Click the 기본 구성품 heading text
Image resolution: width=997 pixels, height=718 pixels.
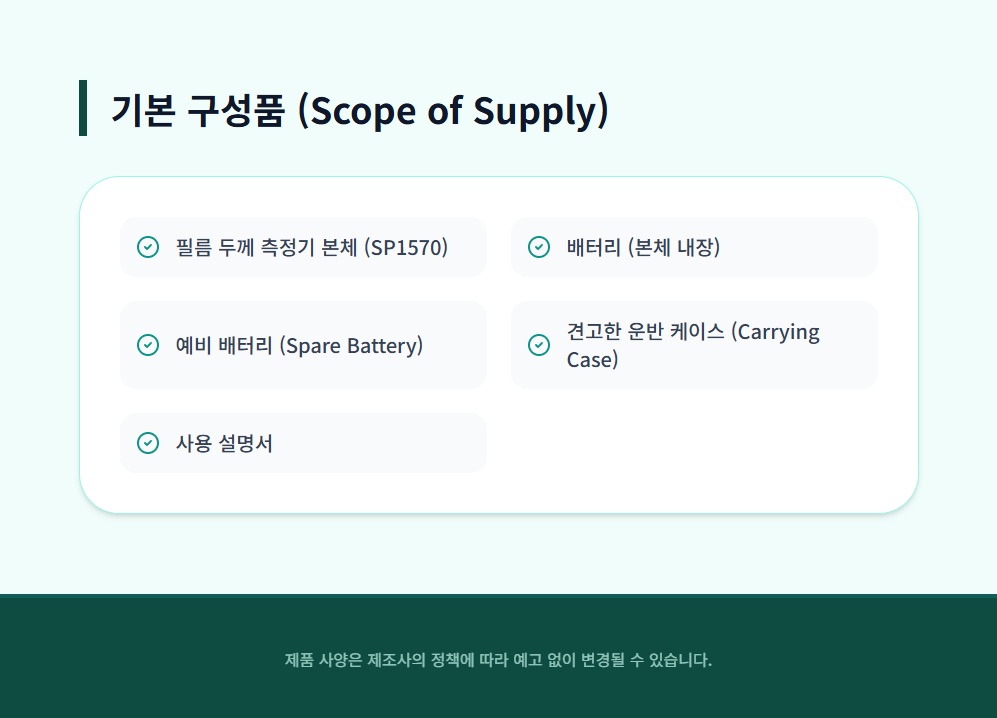point(198,109)
